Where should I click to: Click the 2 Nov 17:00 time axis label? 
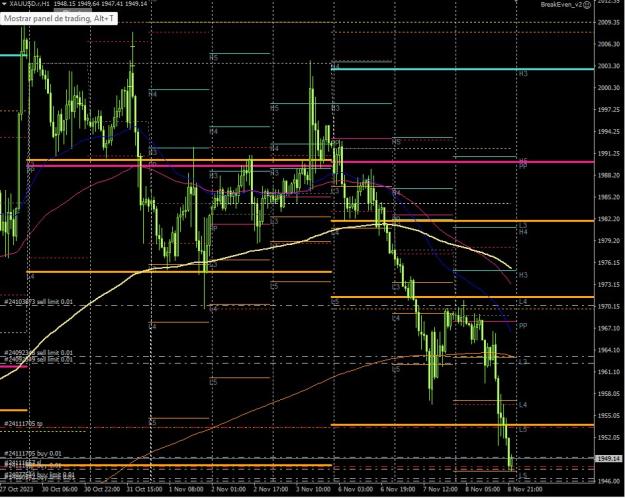click(x=271, y=489)
